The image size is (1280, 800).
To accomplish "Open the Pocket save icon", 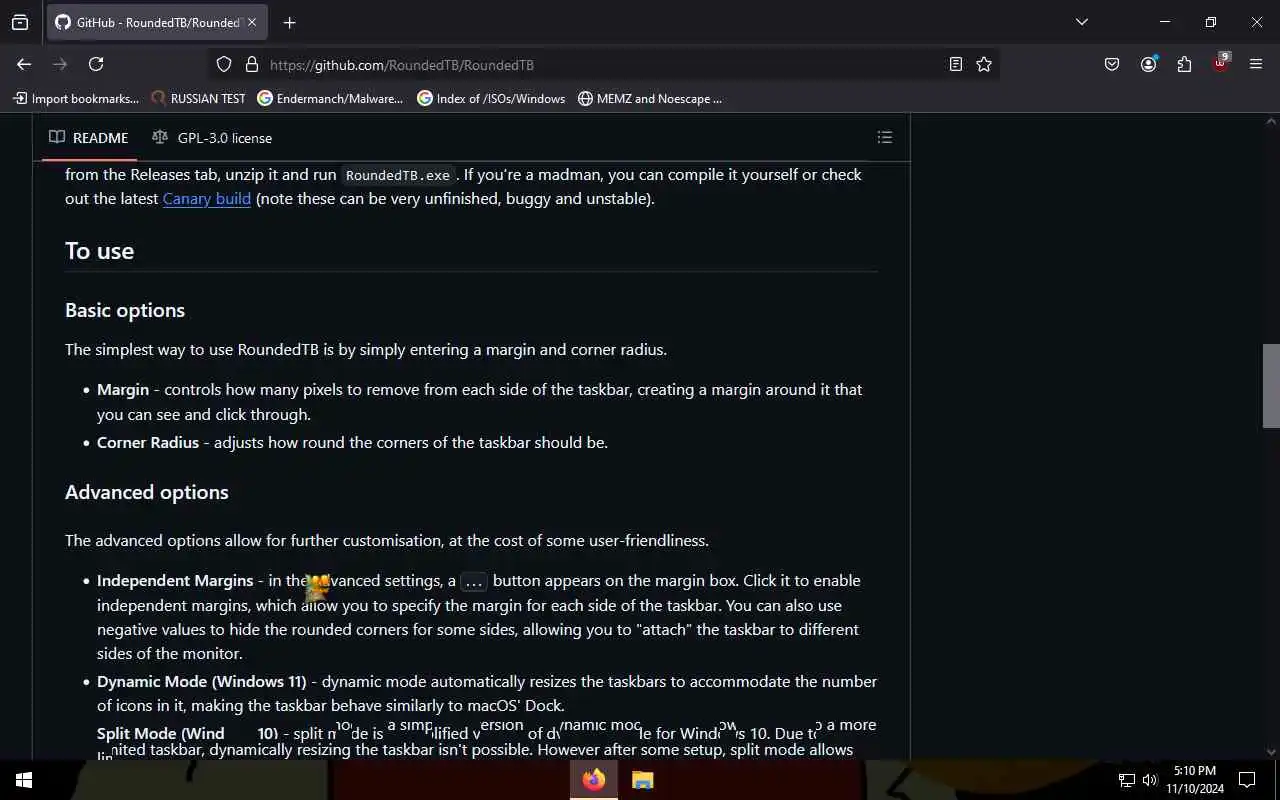I will click(1112, 64).
